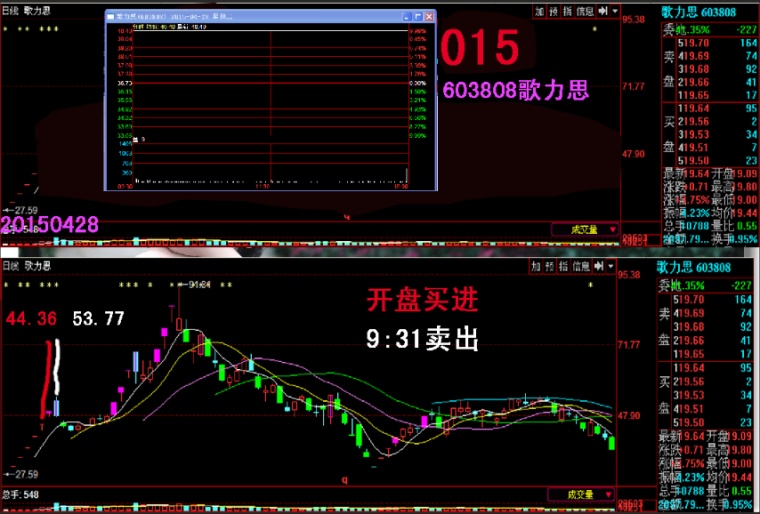Click the arrow-to-bar icon in the upper chart toolbar

coord(602,11)
